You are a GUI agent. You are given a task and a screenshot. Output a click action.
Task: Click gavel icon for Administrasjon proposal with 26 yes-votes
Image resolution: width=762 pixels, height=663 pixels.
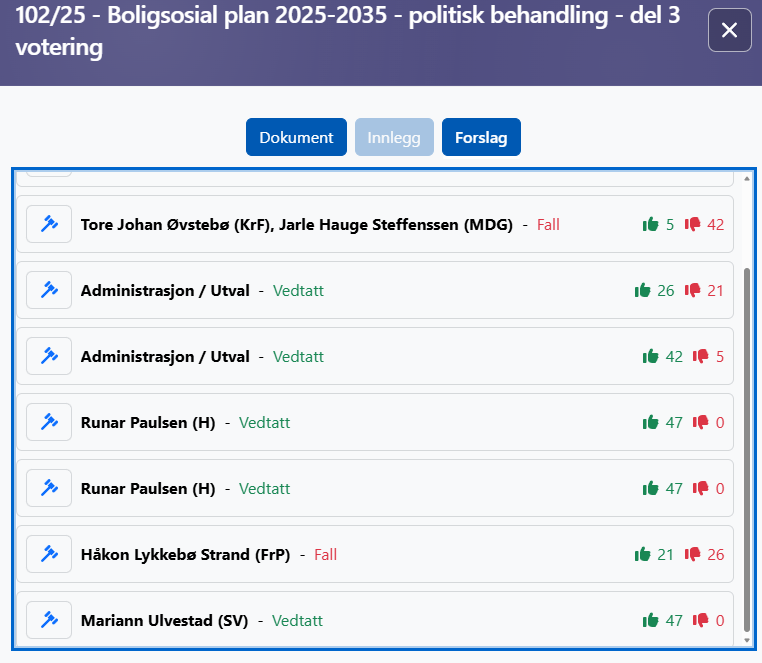[49, 290]
